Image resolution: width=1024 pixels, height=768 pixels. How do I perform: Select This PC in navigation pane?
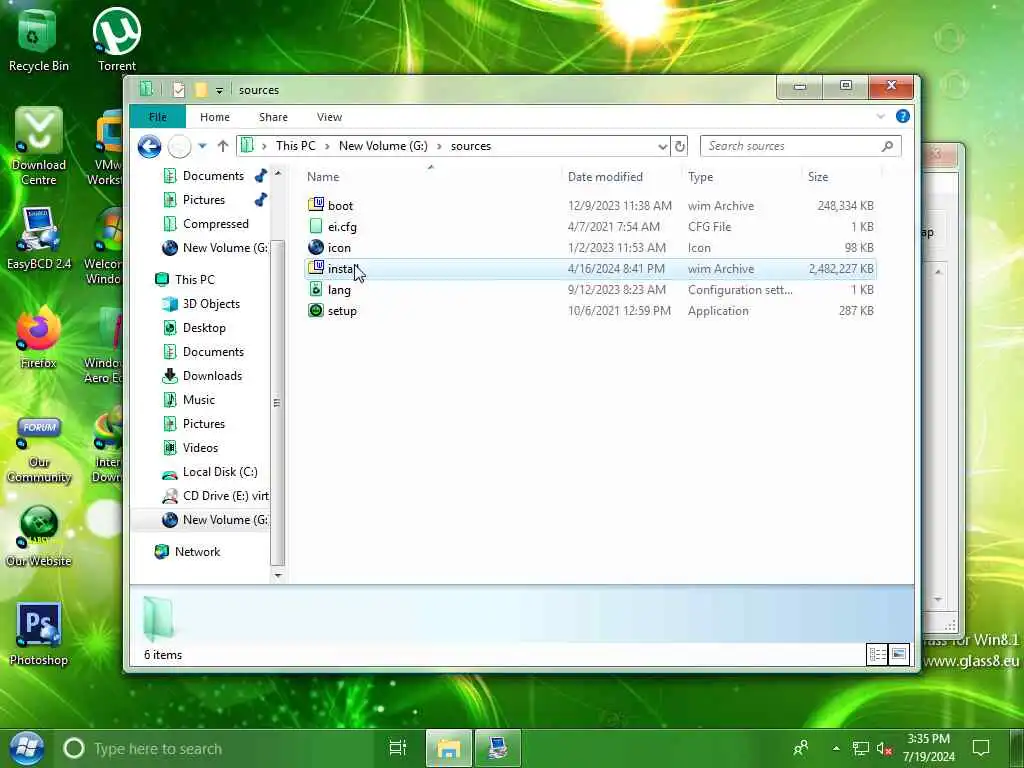(x=195, y=280)
